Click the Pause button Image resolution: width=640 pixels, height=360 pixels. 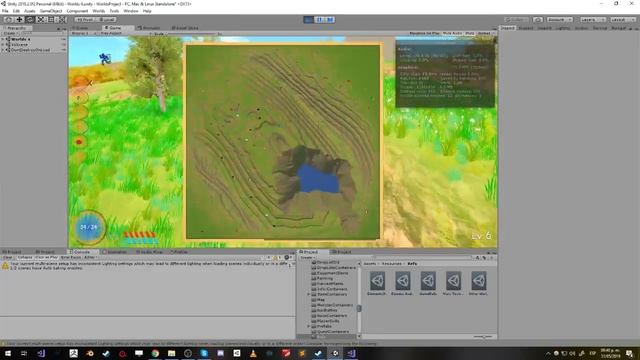pos(319,20)
